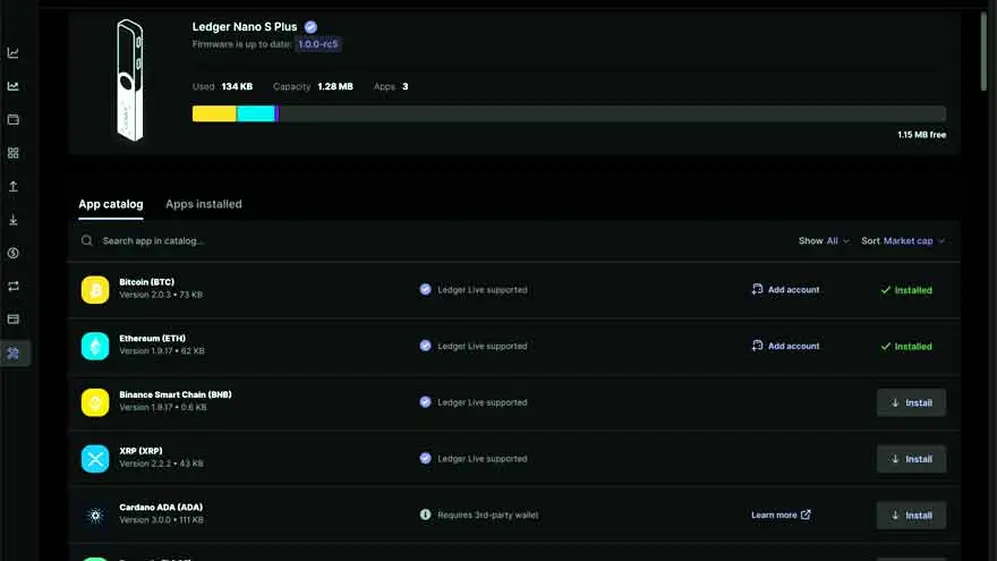Screen dimensions: 997x561
Task: Click the Ledger Live supported text for Ethereum
Action: click(482, 346)
